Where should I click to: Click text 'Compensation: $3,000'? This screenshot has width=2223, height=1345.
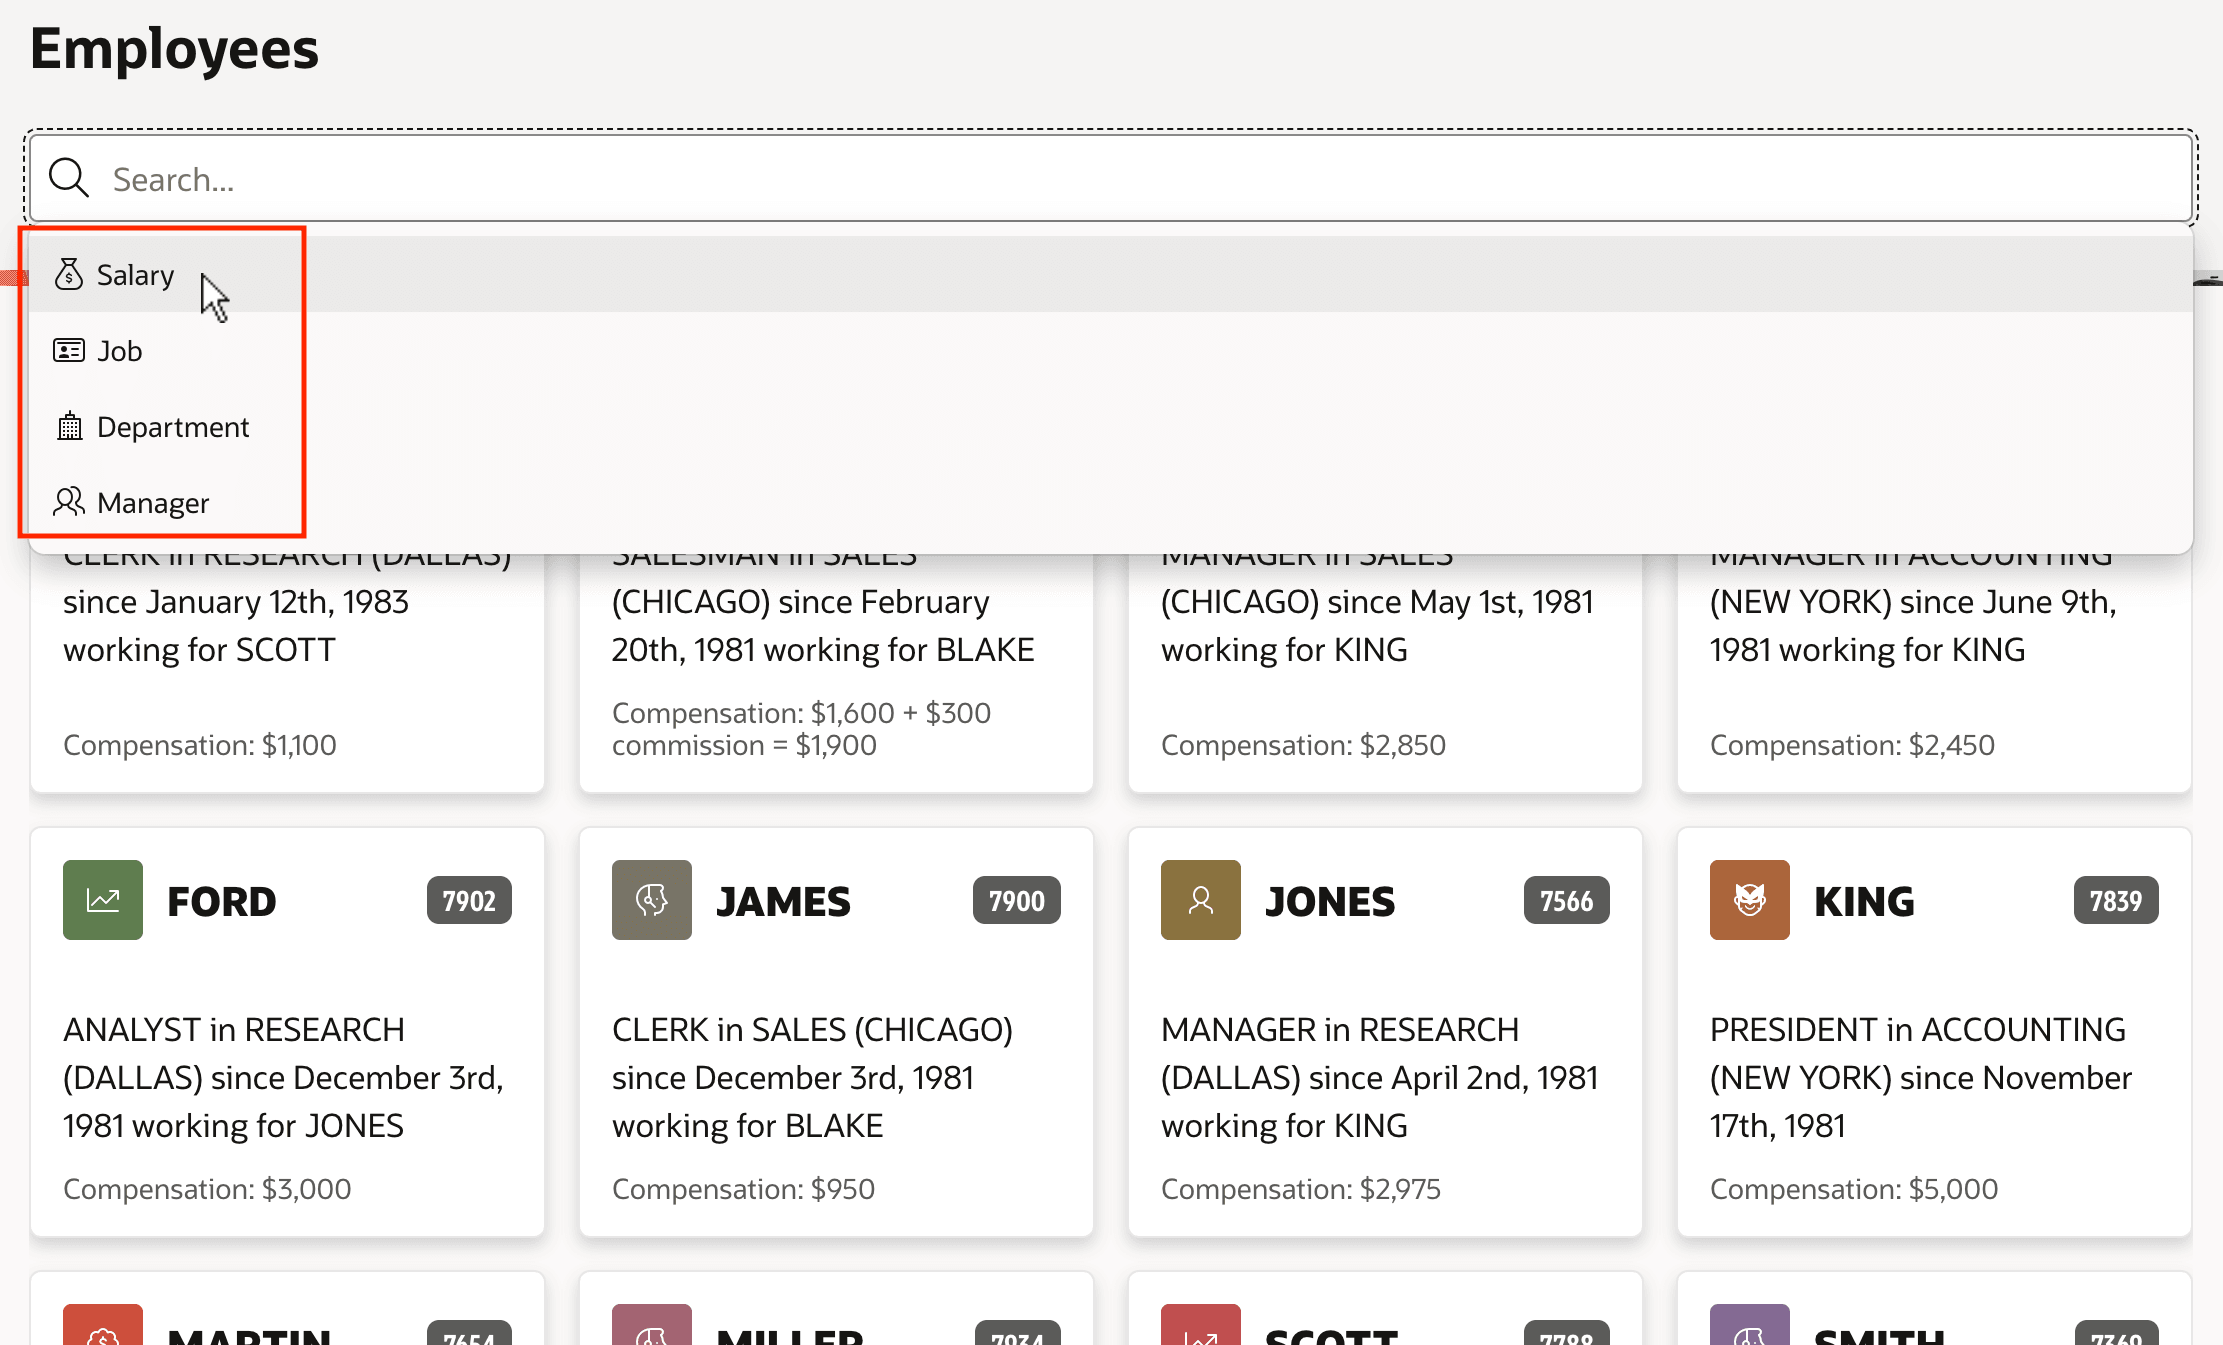click(x=207, y=1189)
